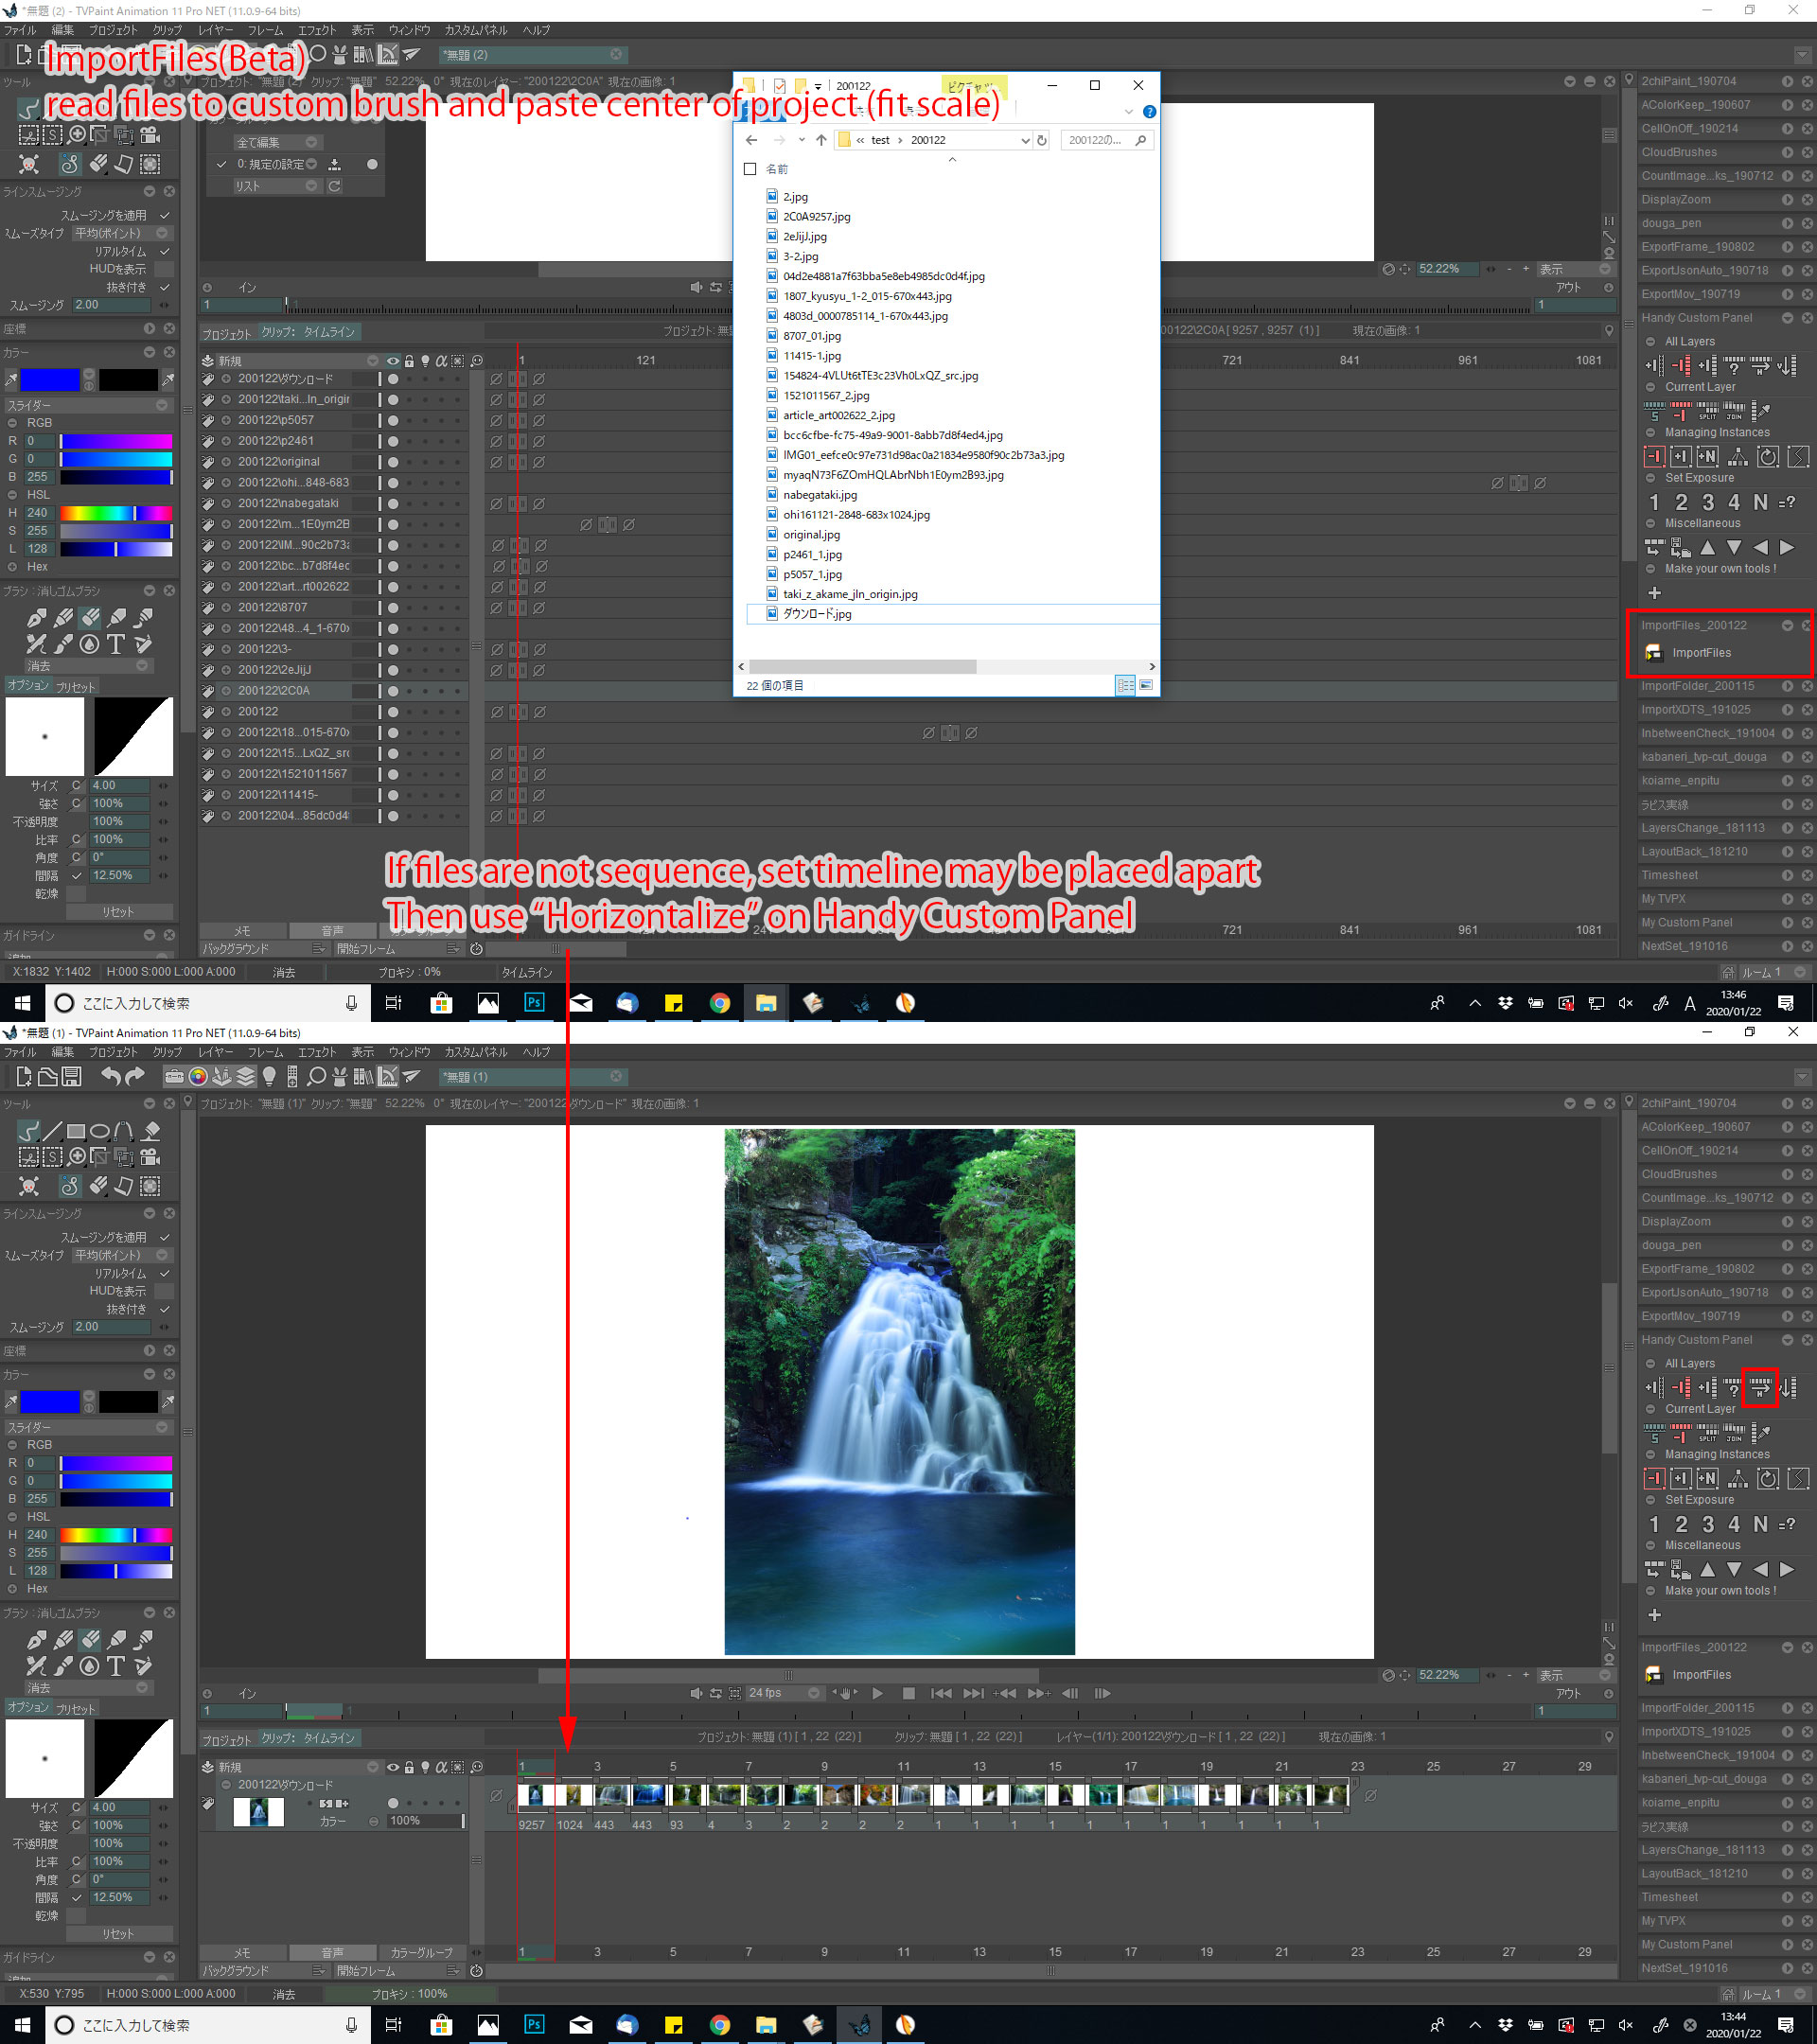The width and height of the screenshot is (1817, 2044).
Task: Collapse All Layers section in bottom Handy panel
Action: click(x=1651, y=1363)
